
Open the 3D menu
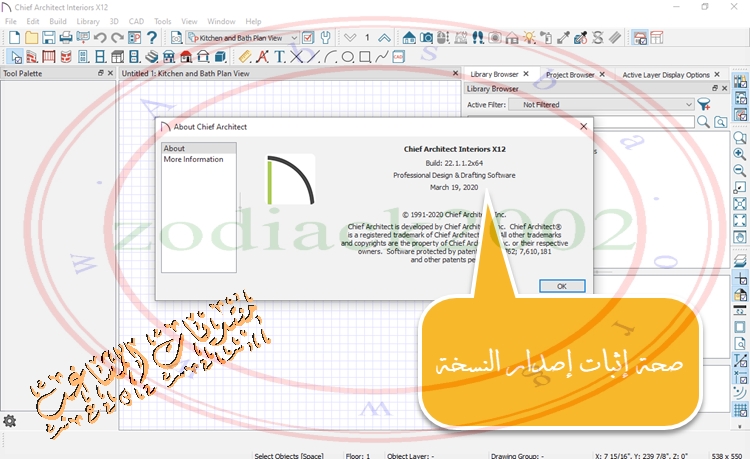pyautogui.click(x=114, y=22)
